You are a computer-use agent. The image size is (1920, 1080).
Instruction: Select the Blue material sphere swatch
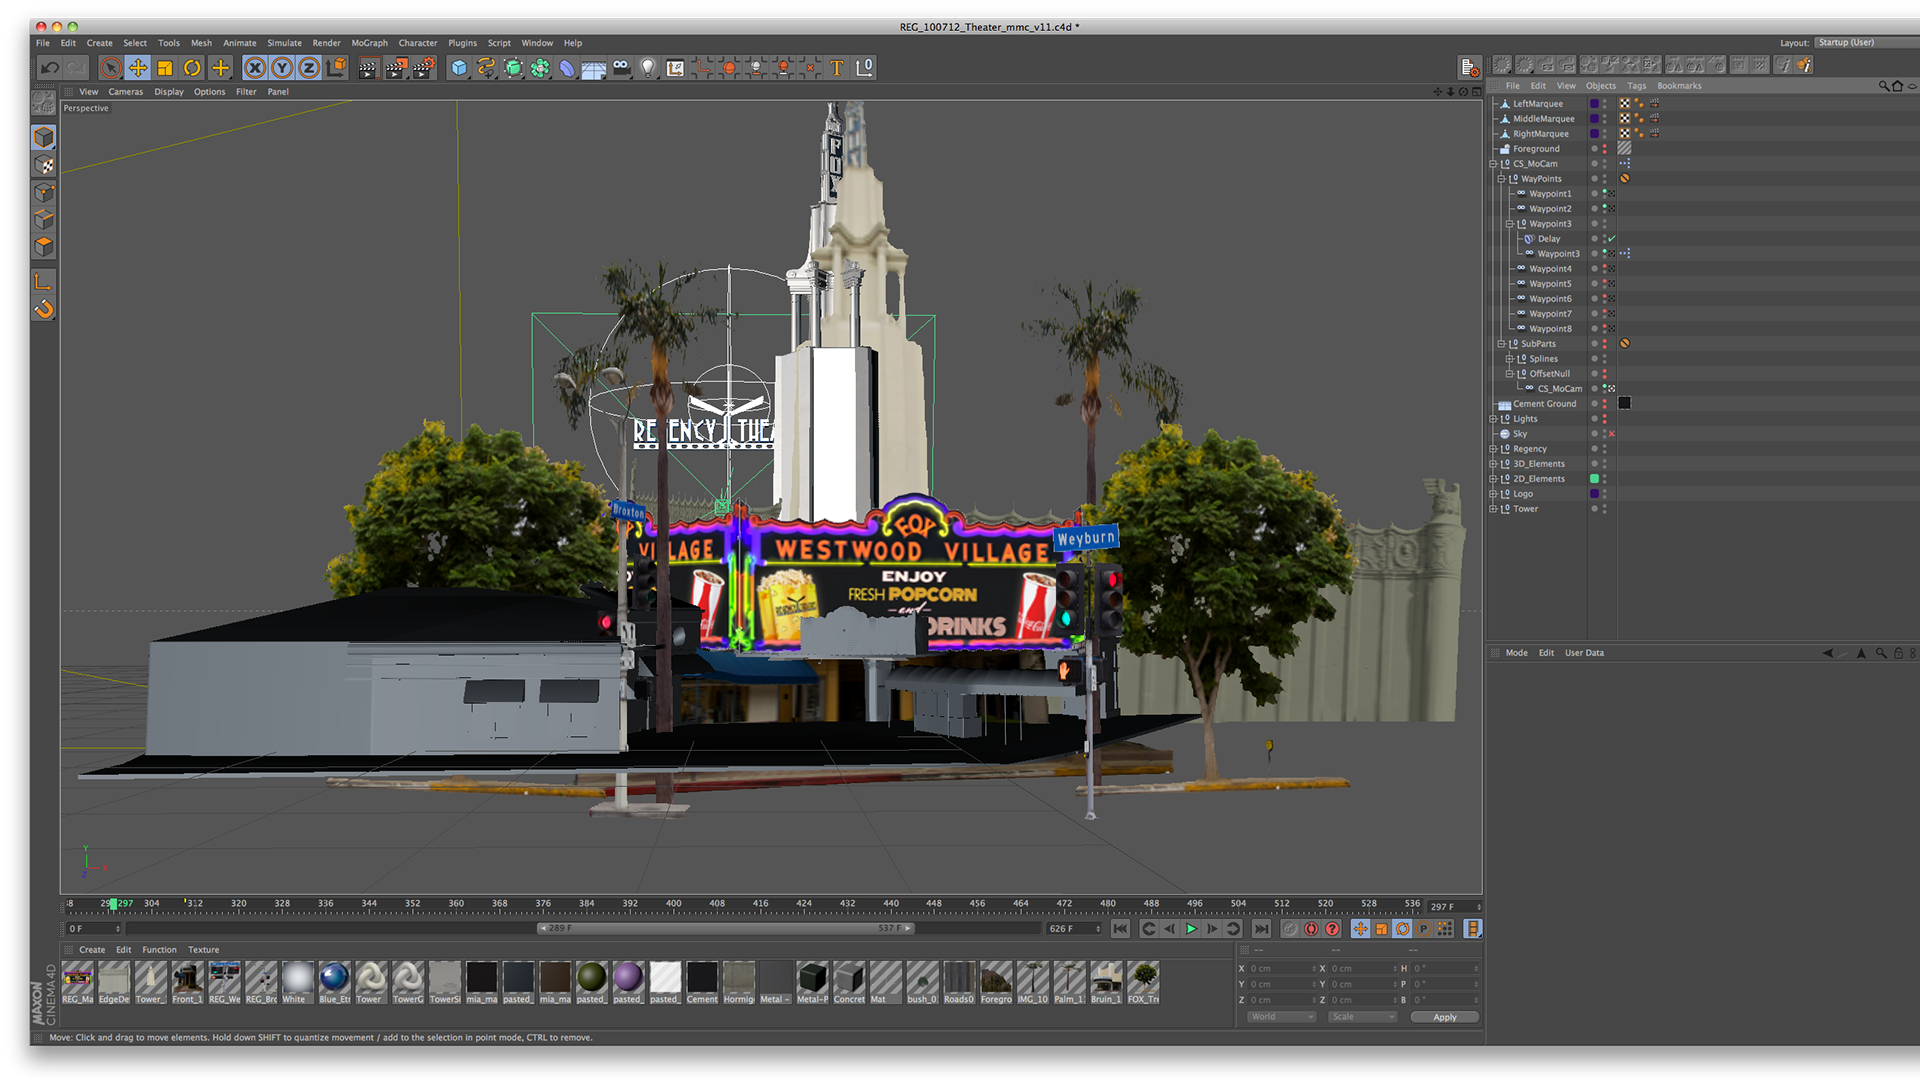coord(334,977)
